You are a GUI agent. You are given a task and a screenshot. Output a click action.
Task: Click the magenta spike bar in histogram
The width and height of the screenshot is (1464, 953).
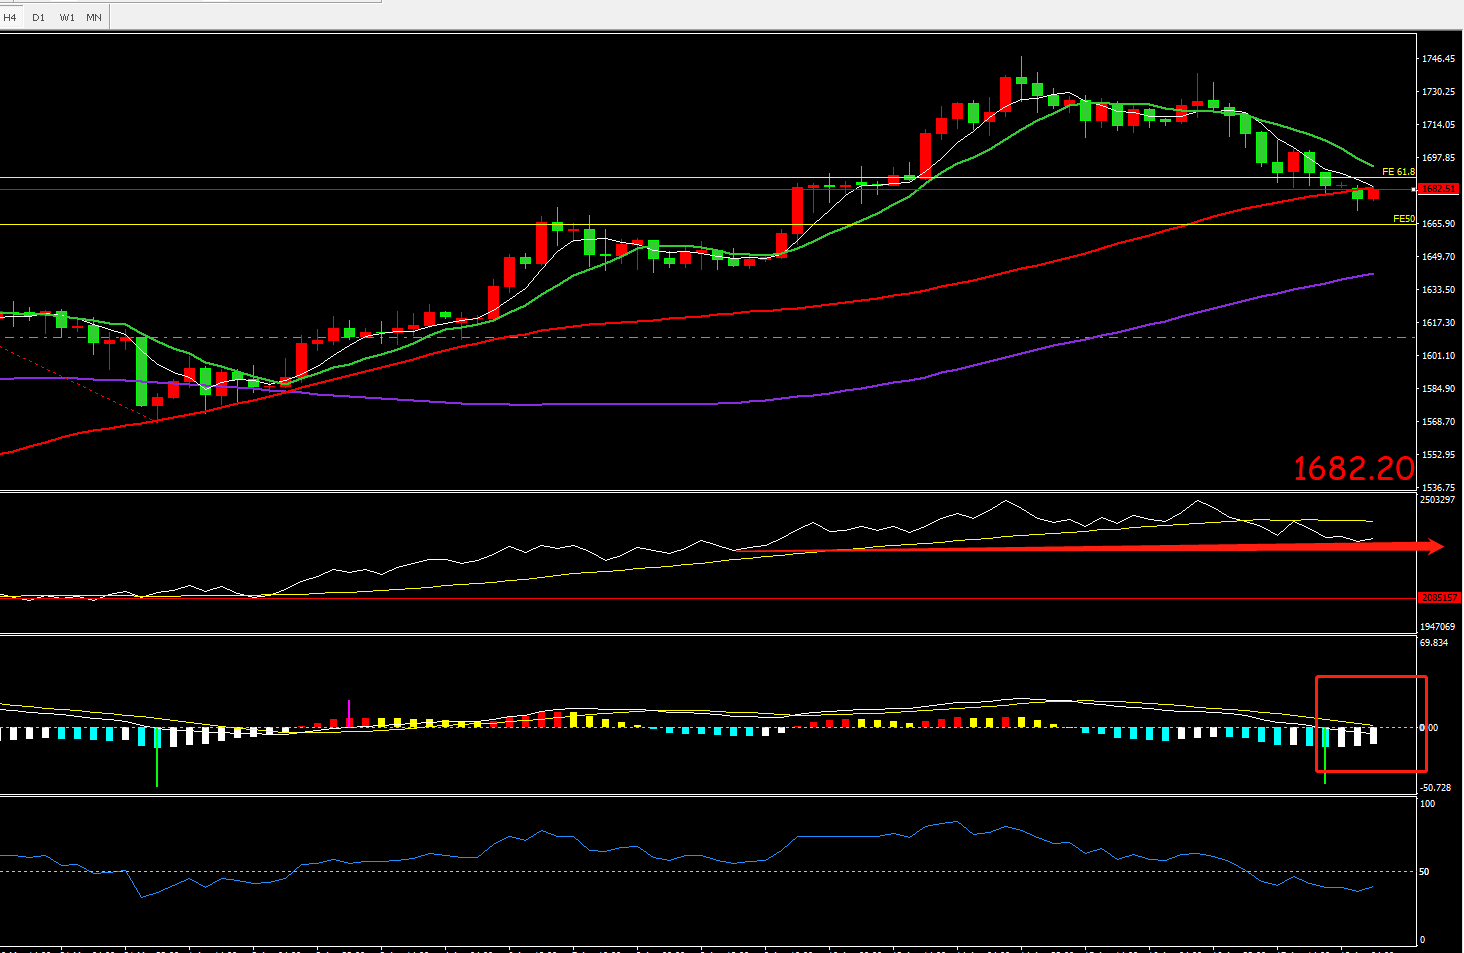[x=349, y=708]
